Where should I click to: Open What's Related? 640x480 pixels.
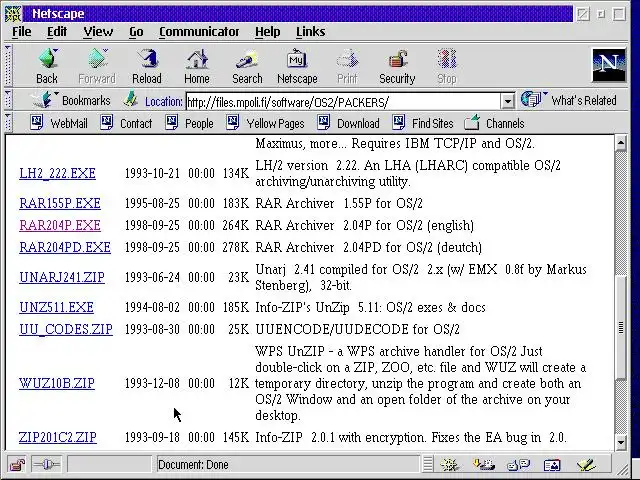569,100
